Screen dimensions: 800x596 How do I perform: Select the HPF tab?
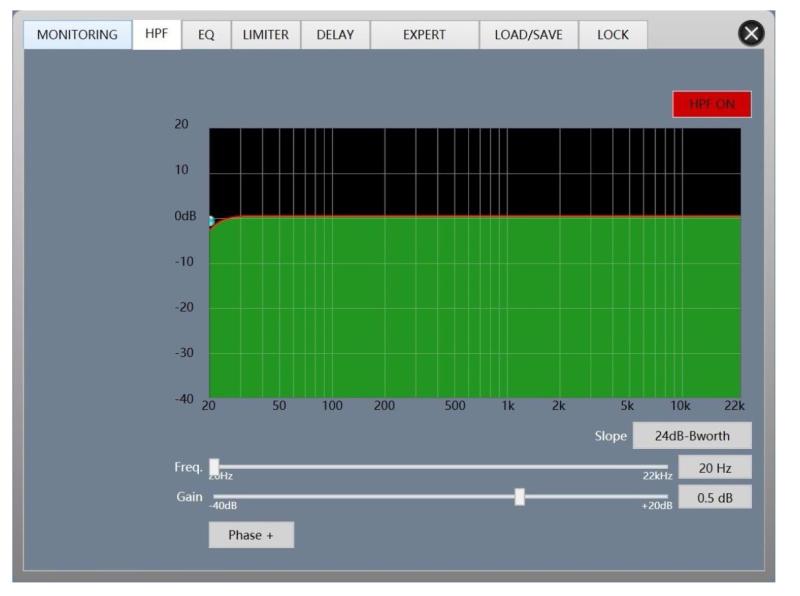click(x=156, y=34)
